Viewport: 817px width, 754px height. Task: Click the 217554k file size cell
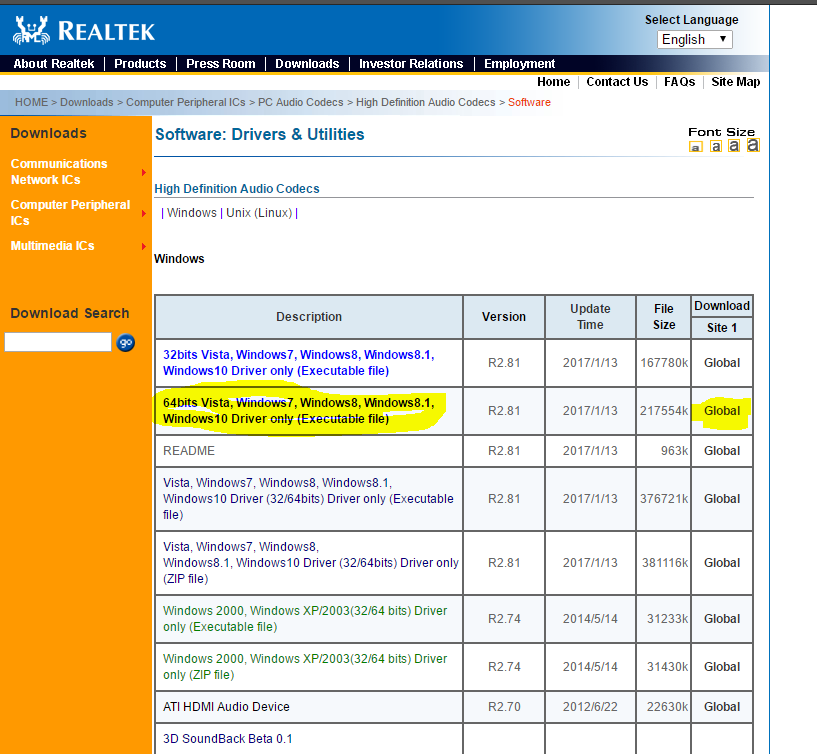click(664, 411)
